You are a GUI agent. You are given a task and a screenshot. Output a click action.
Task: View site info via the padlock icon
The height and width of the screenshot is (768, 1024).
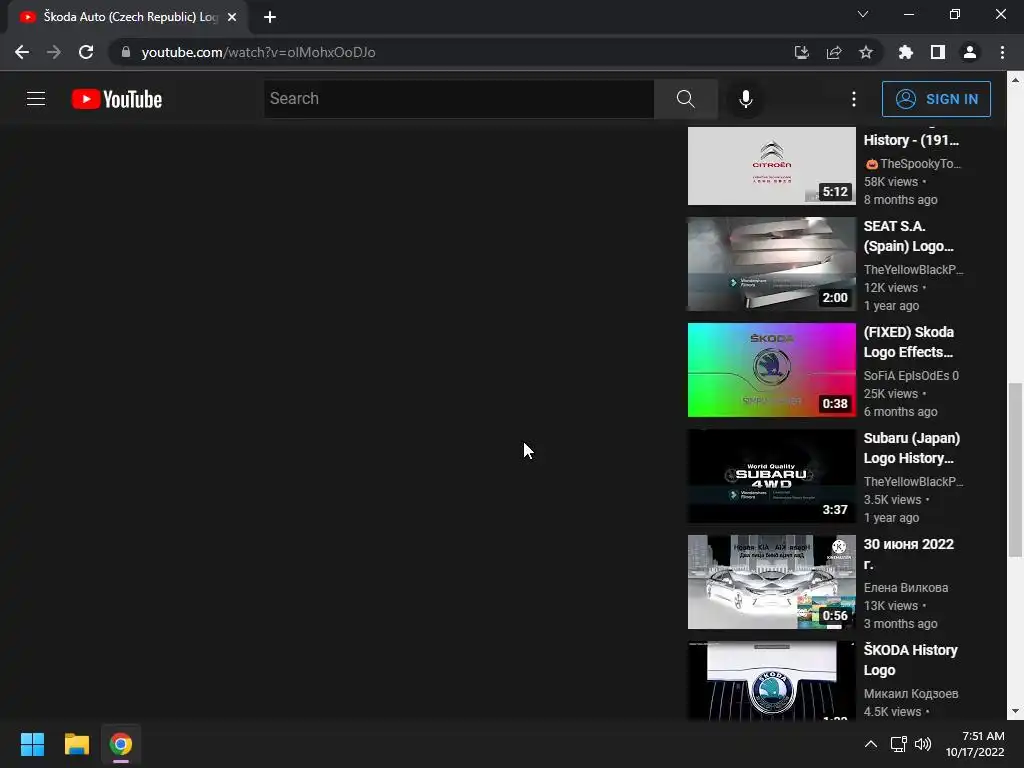point(126,52)
